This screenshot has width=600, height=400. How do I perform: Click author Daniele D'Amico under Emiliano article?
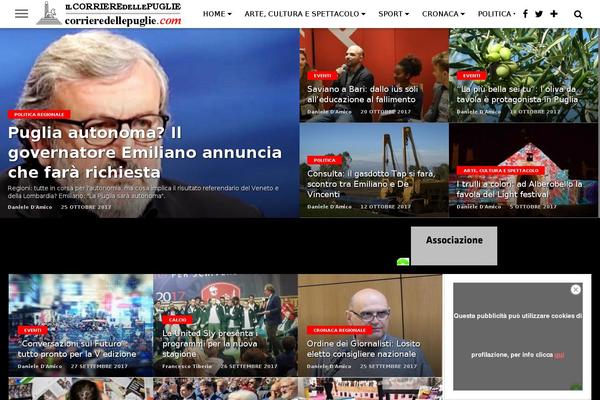(x=30, y=207)
